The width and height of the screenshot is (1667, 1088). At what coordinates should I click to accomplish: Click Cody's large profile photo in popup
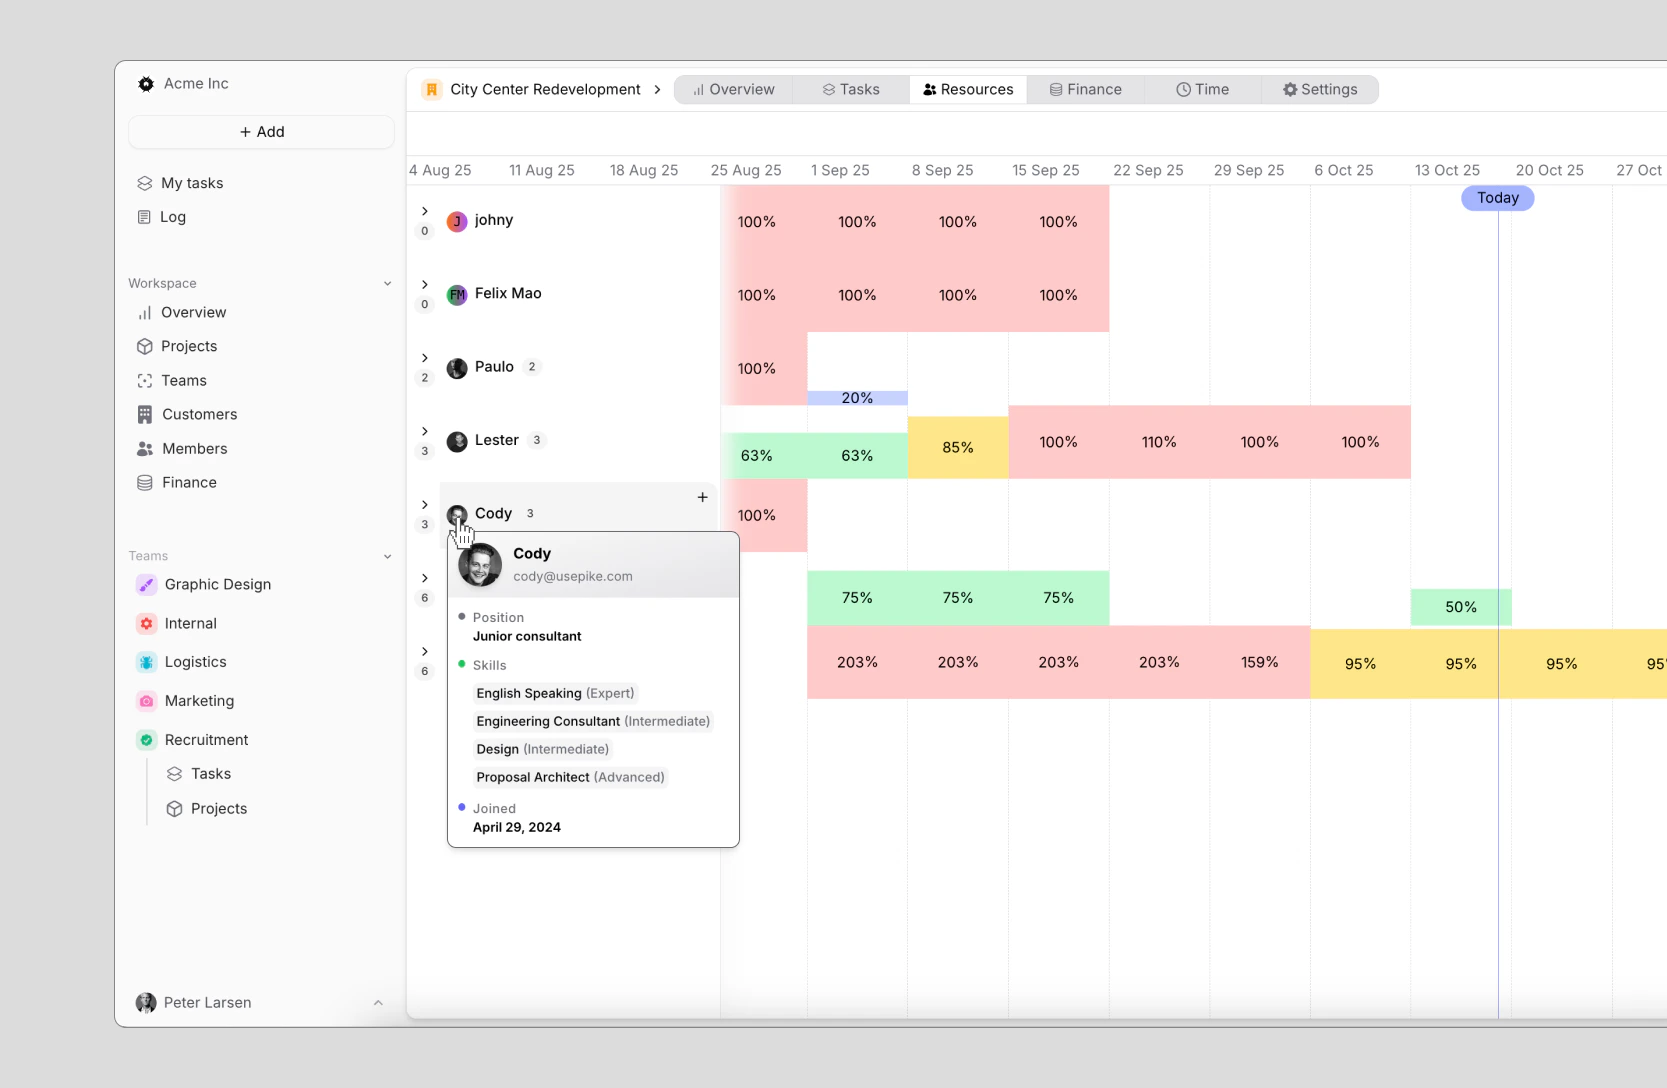[480, 565]
